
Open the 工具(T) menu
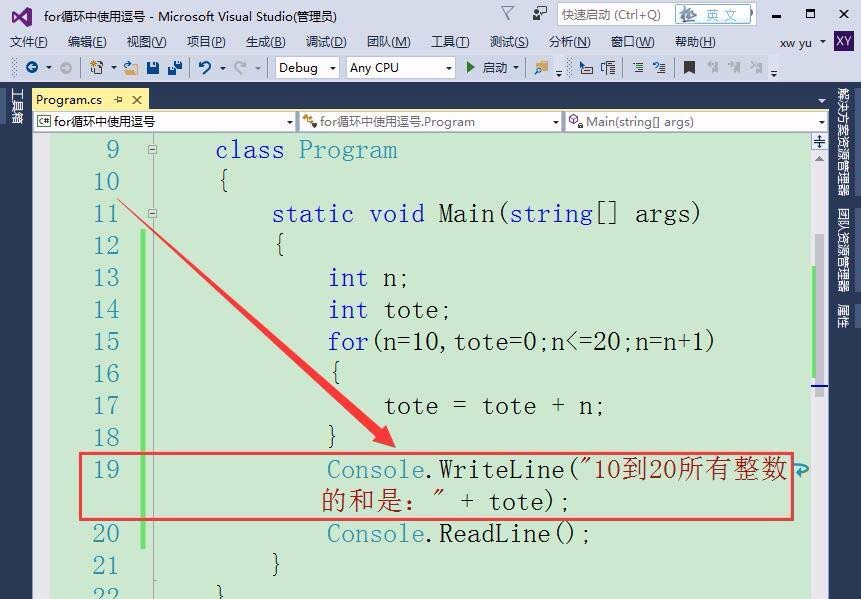click(450, 42)
